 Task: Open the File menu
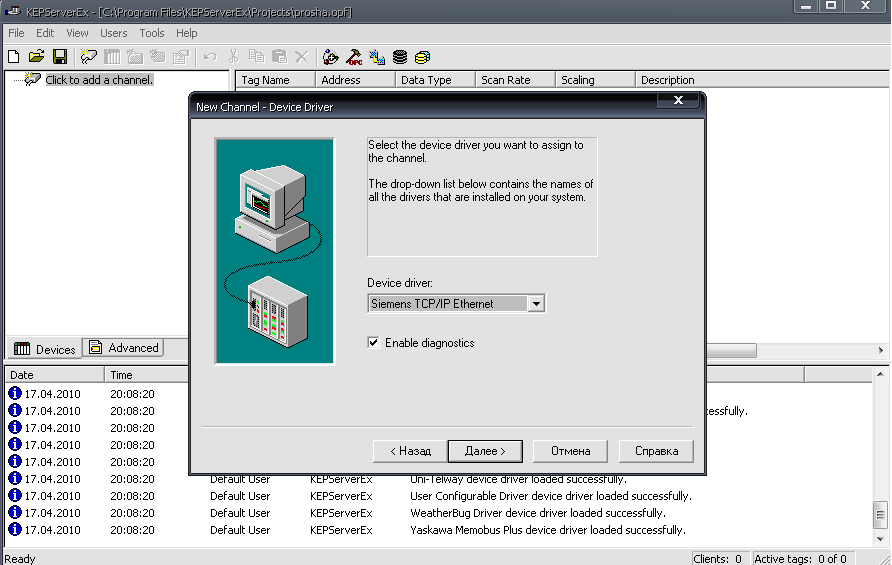click(16, 33)
